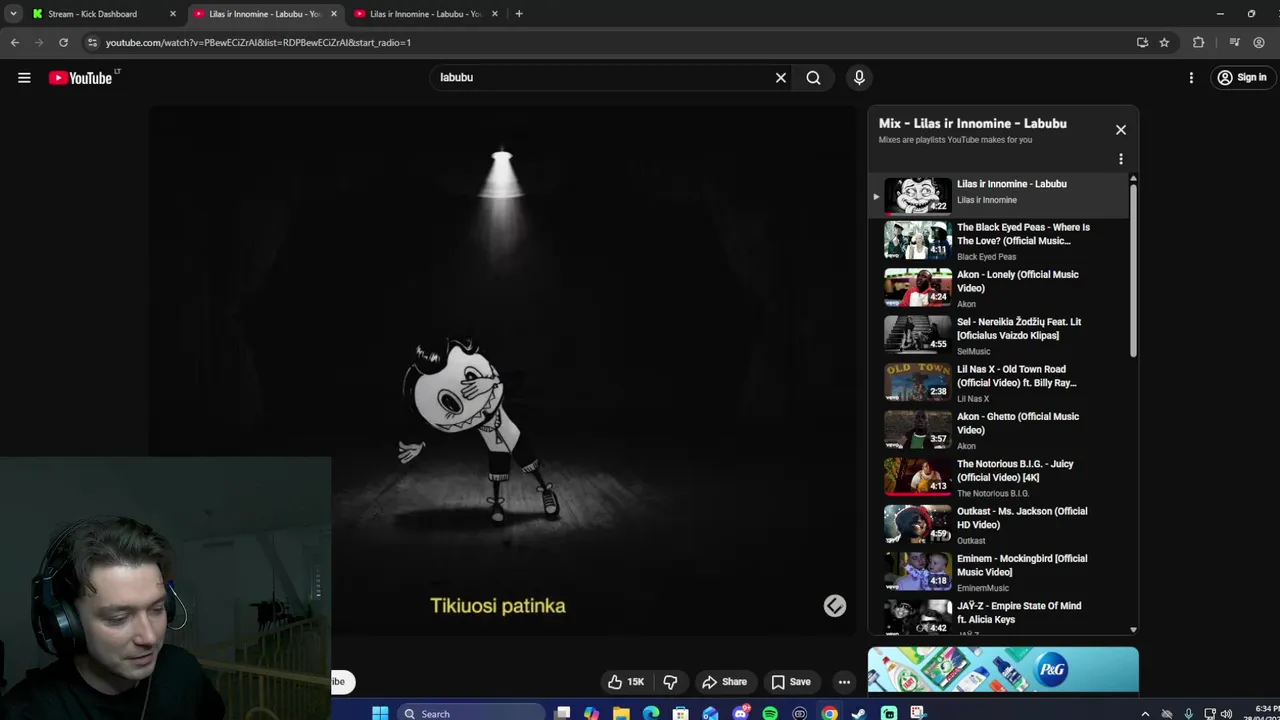This screenshot has height=720, width=1280.
Task: Click the current Labubu playlist entry
Action: 1000,196
